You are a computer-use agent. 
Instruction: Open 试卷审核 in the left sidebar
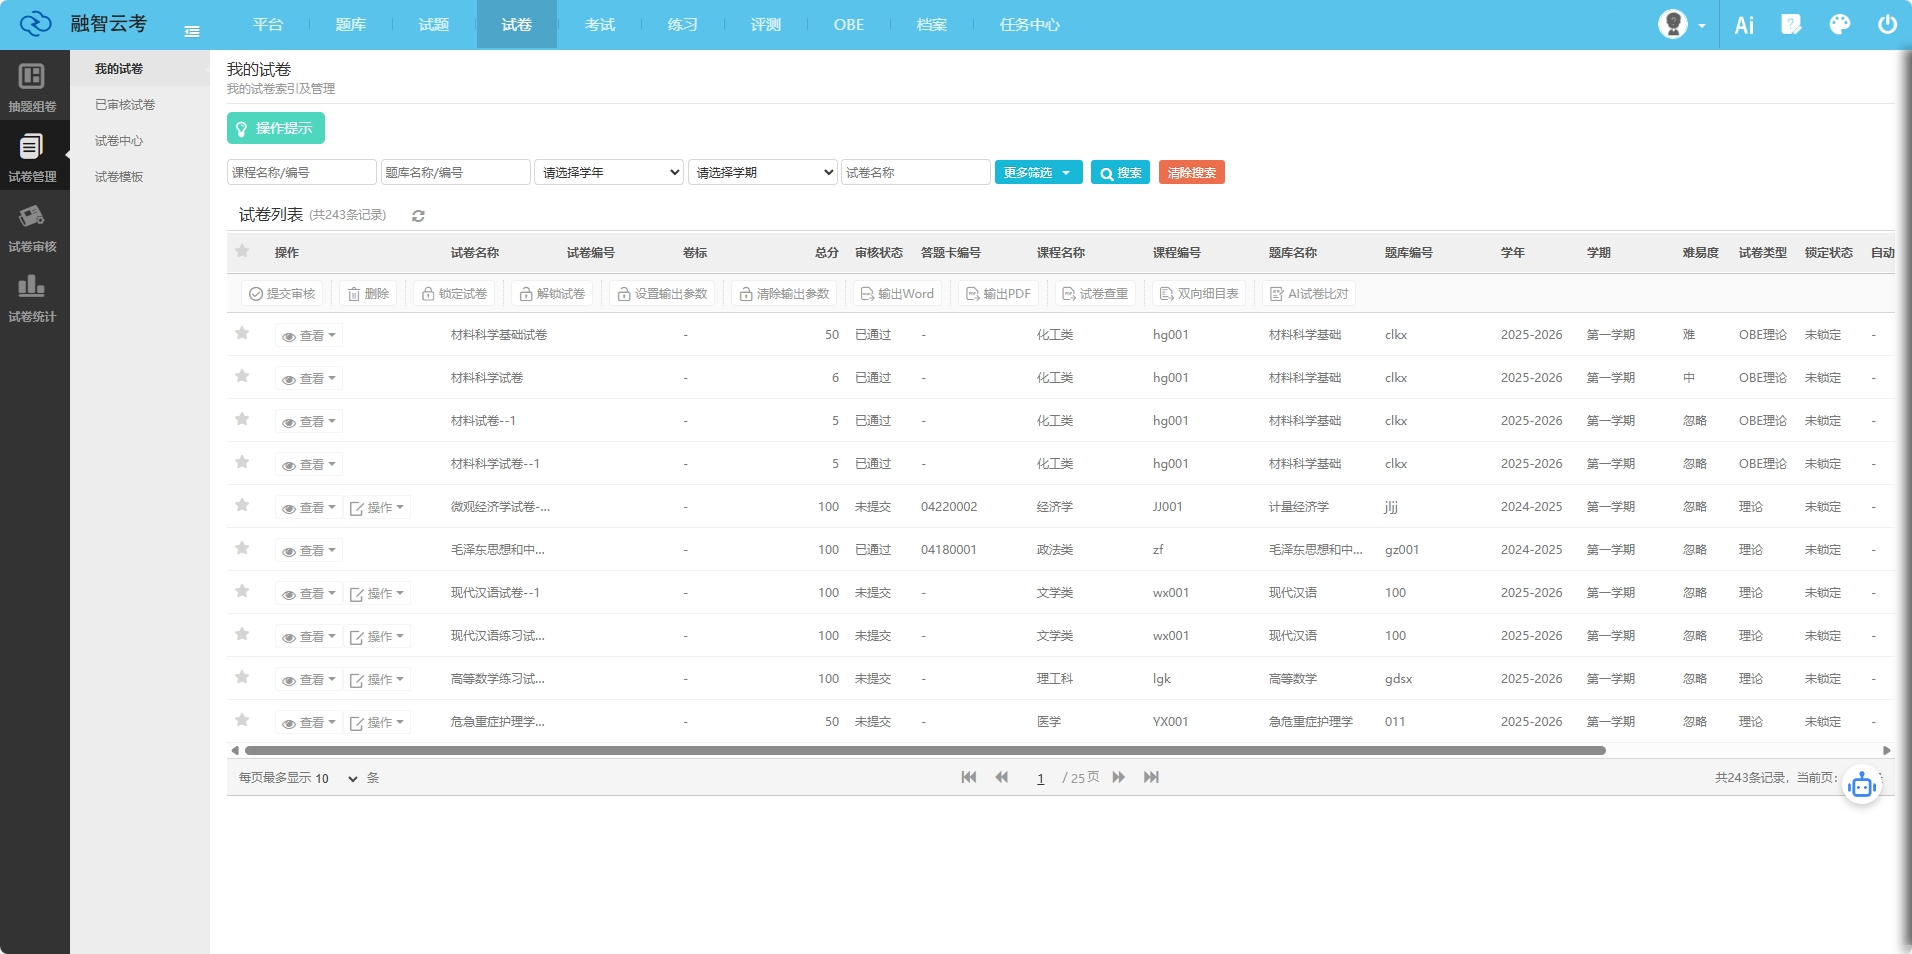33,229
